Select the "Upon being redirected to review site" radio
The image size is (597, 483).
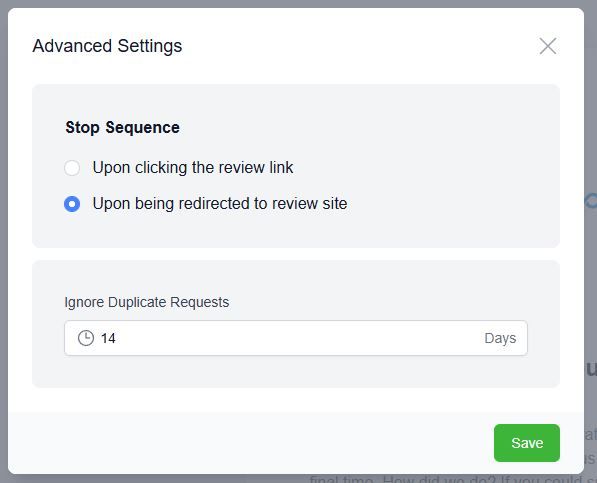(72, 204)
